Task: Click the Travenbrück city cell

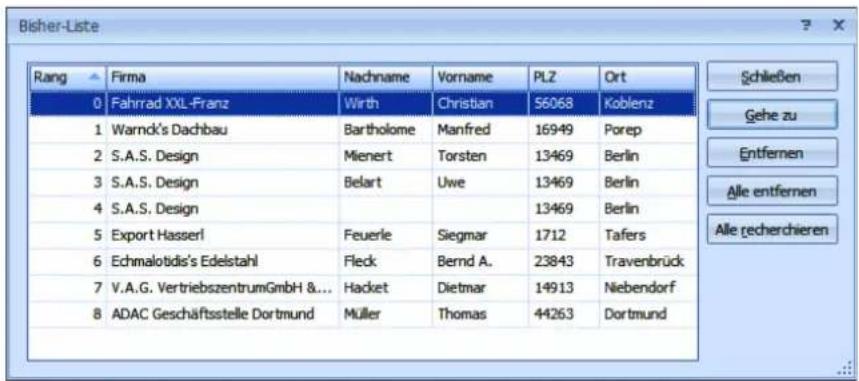Action: tap(648, 261)
